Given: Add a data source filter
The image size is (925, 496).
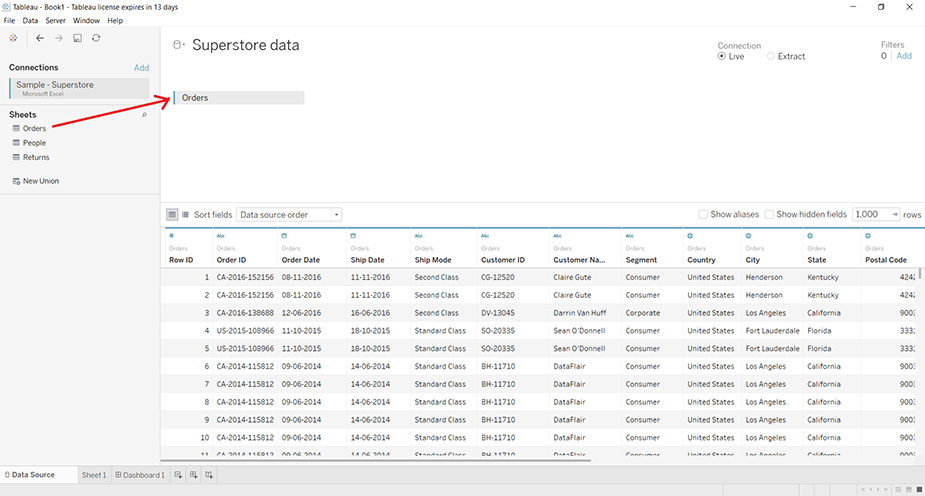Looking at the screenshot, I should click(904, 56).
